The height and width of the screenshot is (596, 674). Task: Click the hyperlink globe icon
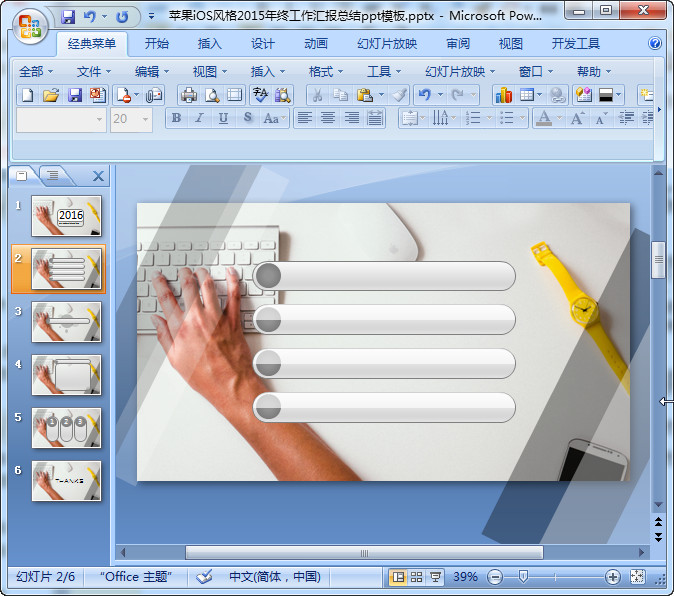[x=558, y=95]
